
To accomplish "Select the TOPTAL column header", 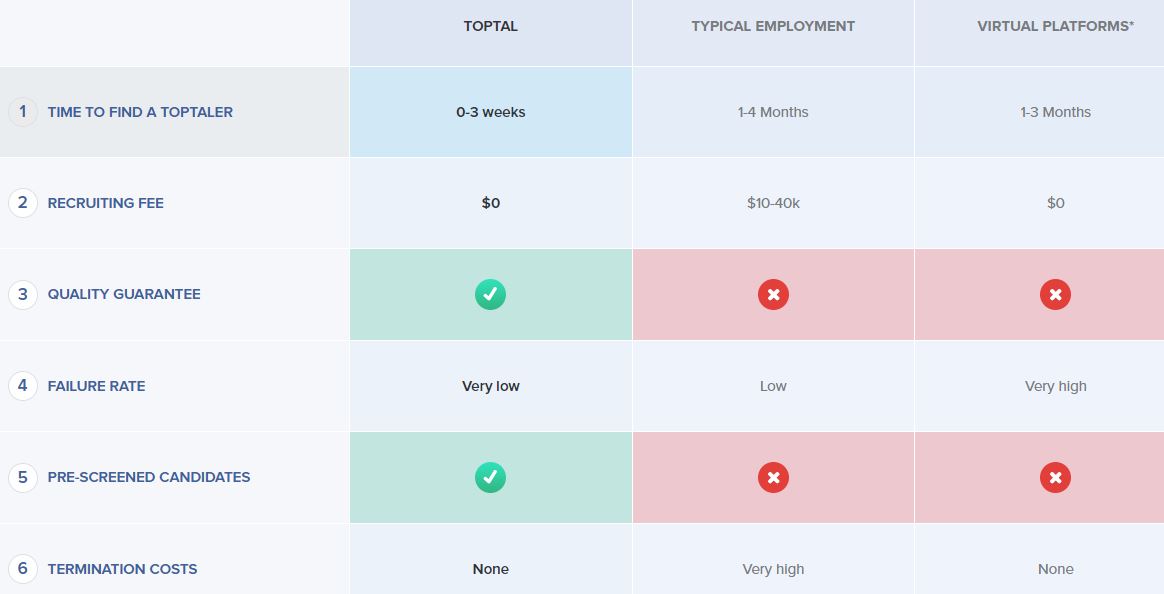I will 491,26.
